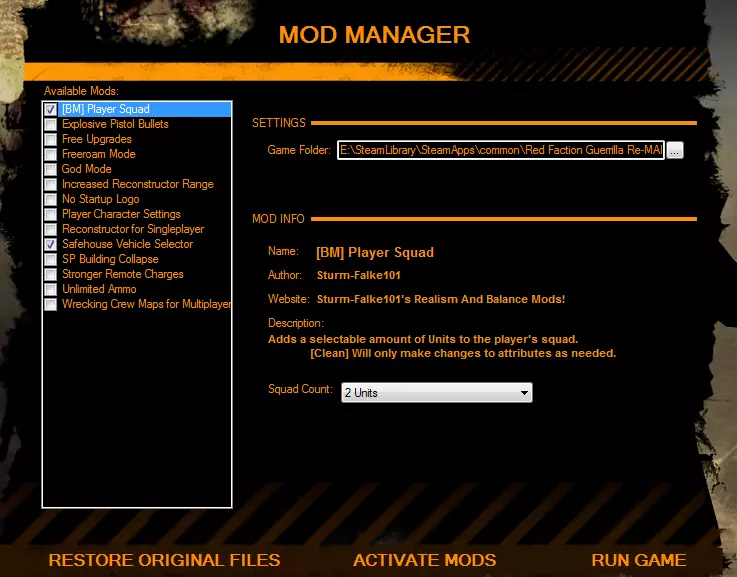Uncheck the [BM] Player Squad checkbox
This screenshot has height=577, width=737.
[51, 109]
